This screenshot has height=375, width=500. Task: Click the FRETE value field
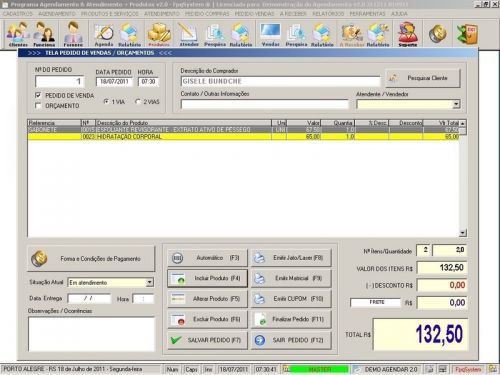point(442,303)
